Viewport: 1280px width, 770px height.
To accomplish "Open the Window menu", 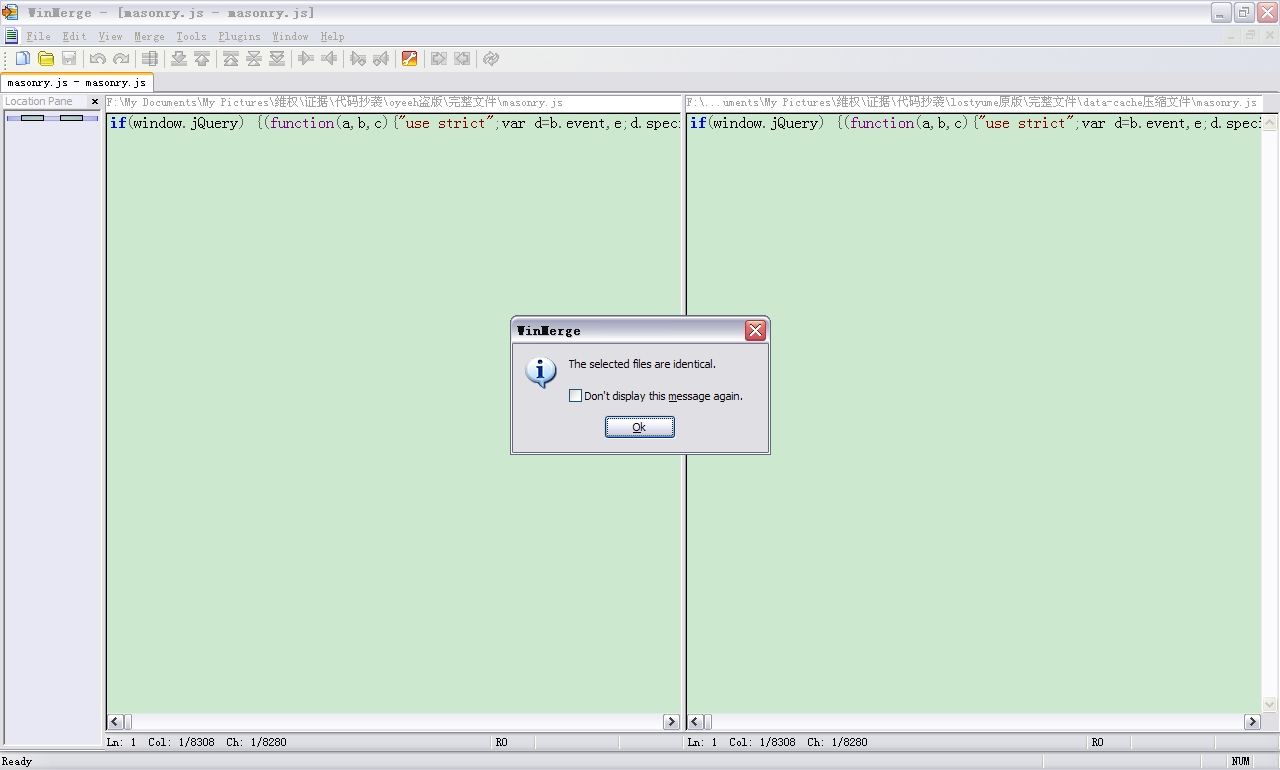I will 291,37.
